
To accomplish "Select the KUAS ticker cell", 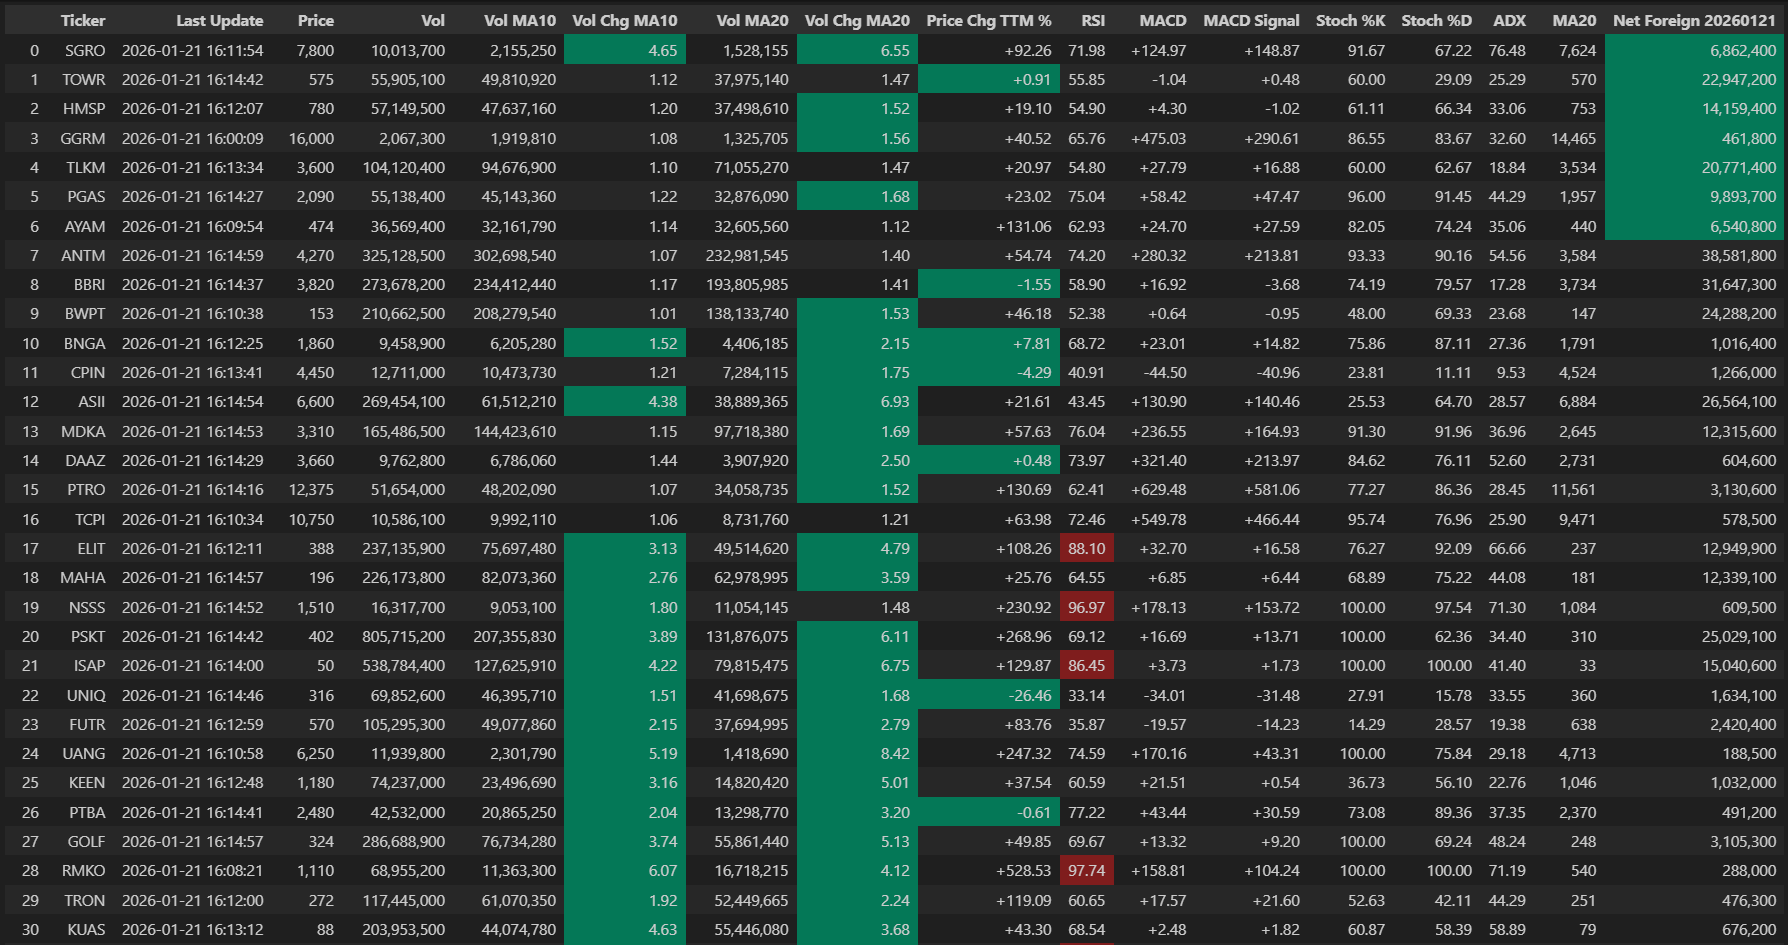I will click(86, 929).
